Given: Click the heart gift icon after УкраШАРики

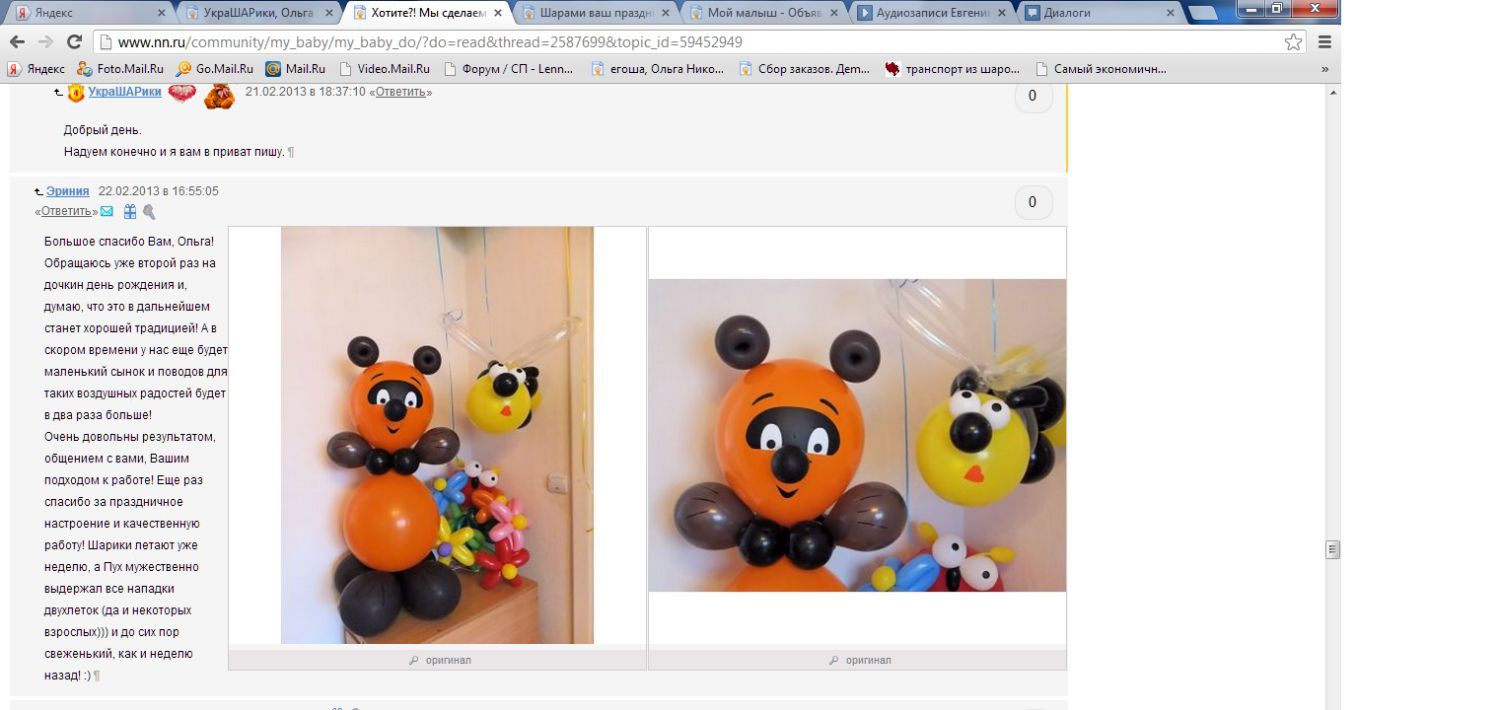Looking at the screenshot, I should point(182,93).
